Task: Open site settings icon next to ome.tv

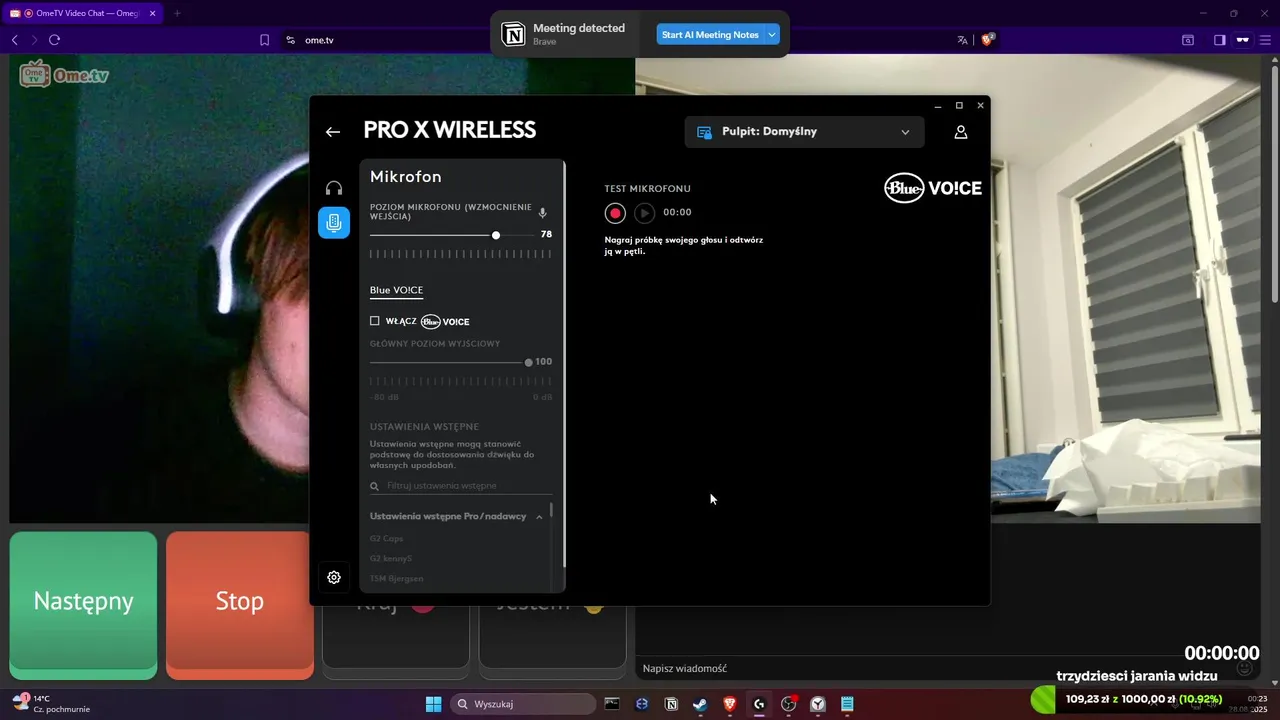Action: pyautogui.click(x=291, y=40)
